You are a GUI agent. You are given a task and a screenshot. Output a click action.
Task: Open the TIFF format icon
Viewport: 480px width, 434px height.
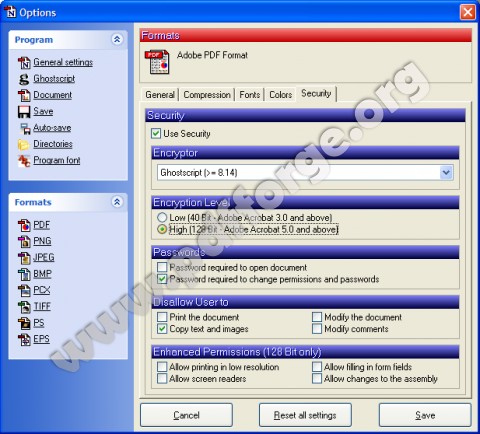[24, 307]
